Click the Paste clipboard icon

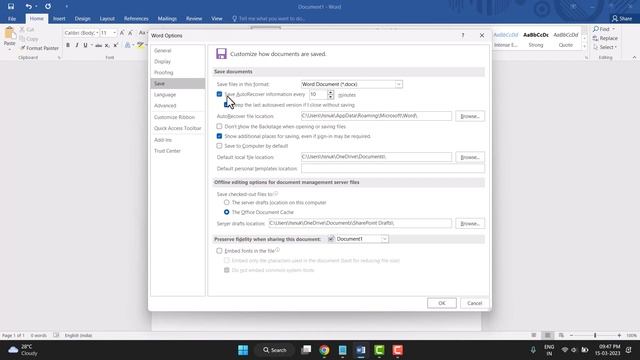coord(9,33)
